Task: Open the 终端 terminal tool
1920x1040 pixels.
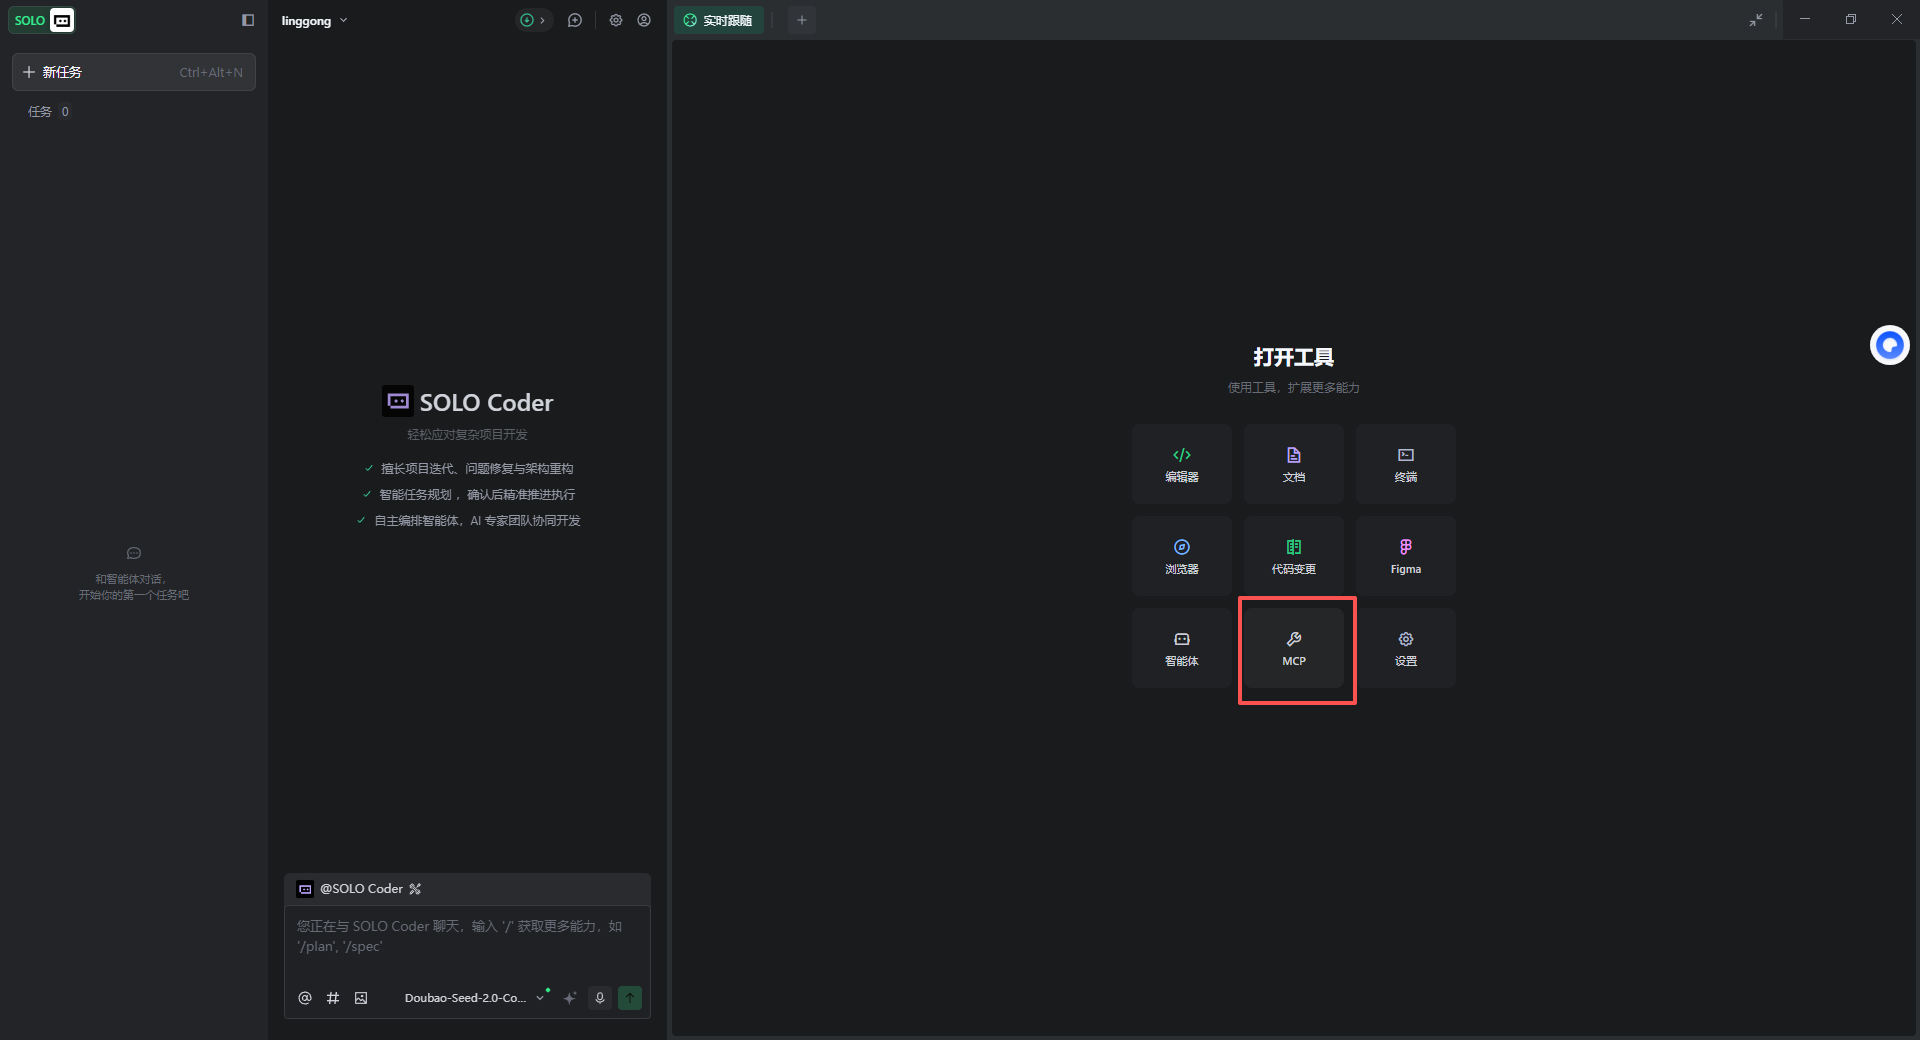Action: (x=1406, y=464)
